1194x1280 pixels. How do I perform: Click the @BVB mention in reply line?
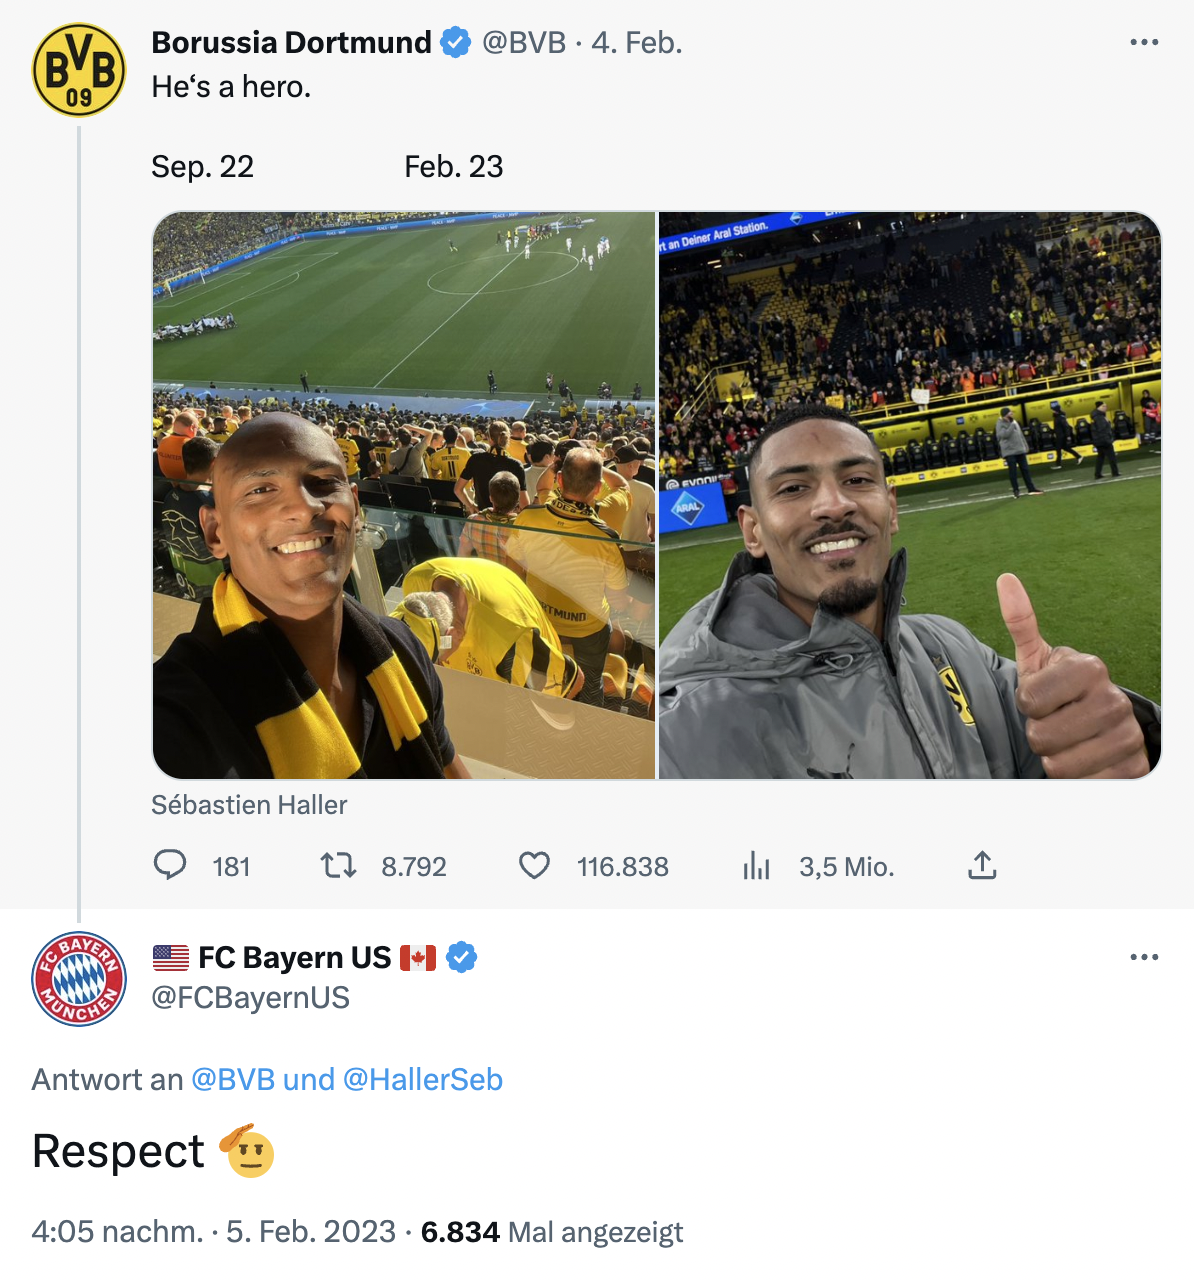point(233,1079)
